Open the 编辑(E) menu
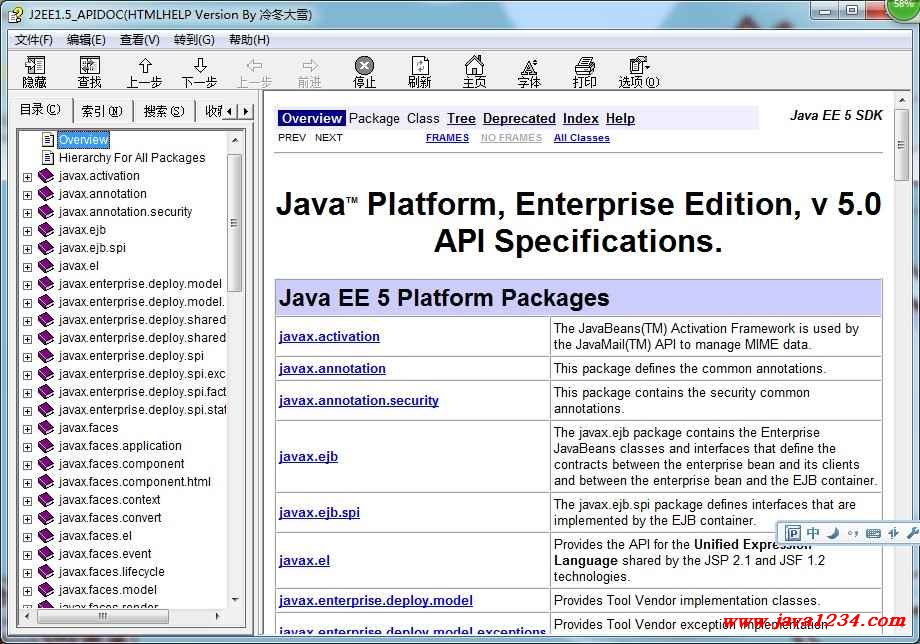This screenshot has height=644, width=920. click(86, 40)
